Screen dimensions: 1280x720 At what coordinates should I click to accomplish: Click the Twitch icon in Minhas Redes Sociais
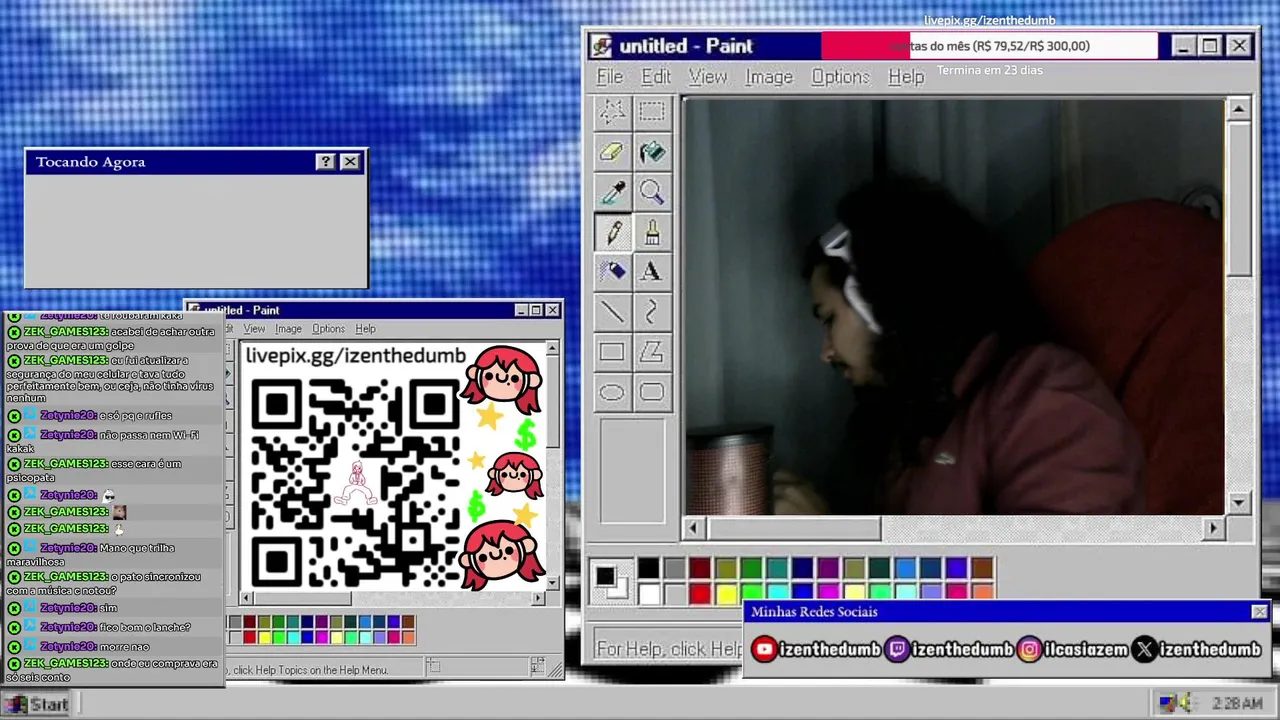click(897, 649)
